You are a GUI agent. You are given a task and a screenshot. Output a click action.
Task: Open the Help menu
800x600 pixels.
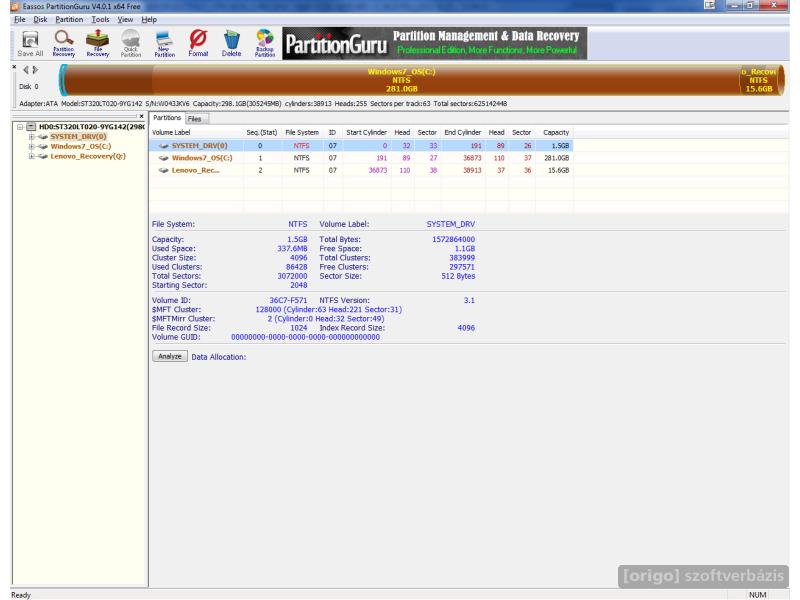tap(149, 19)
